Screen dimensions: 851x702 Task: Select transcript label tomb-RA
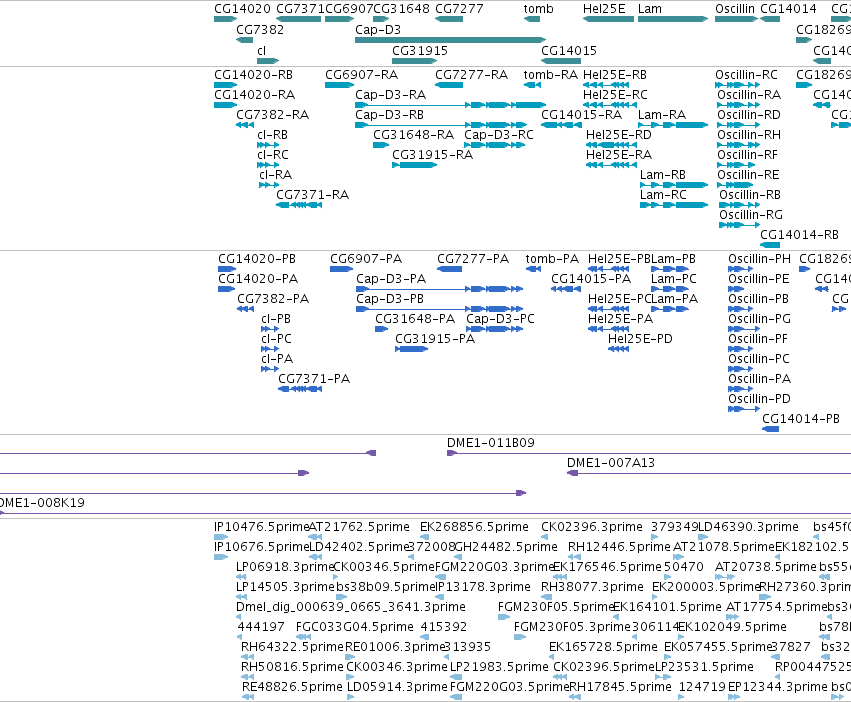point(550,74)
